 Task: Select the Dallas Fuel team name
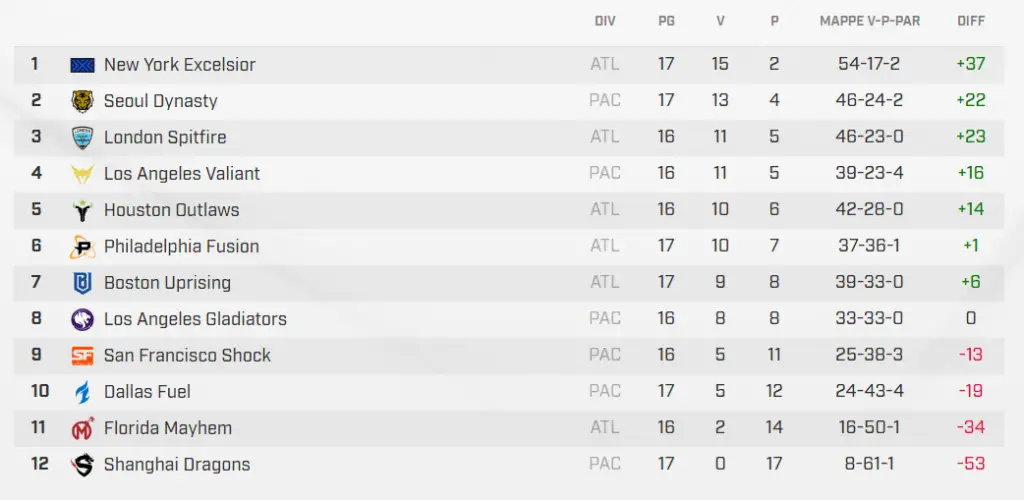(148, 392)
